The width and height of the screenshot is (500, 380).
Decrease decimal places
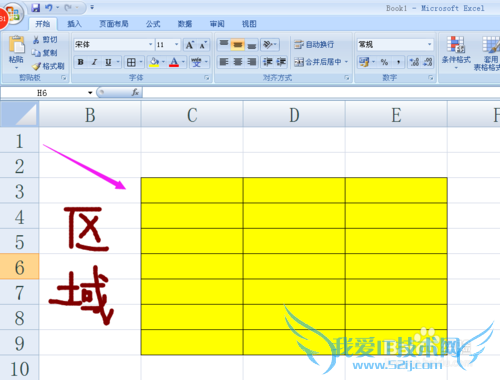[428, 62]
